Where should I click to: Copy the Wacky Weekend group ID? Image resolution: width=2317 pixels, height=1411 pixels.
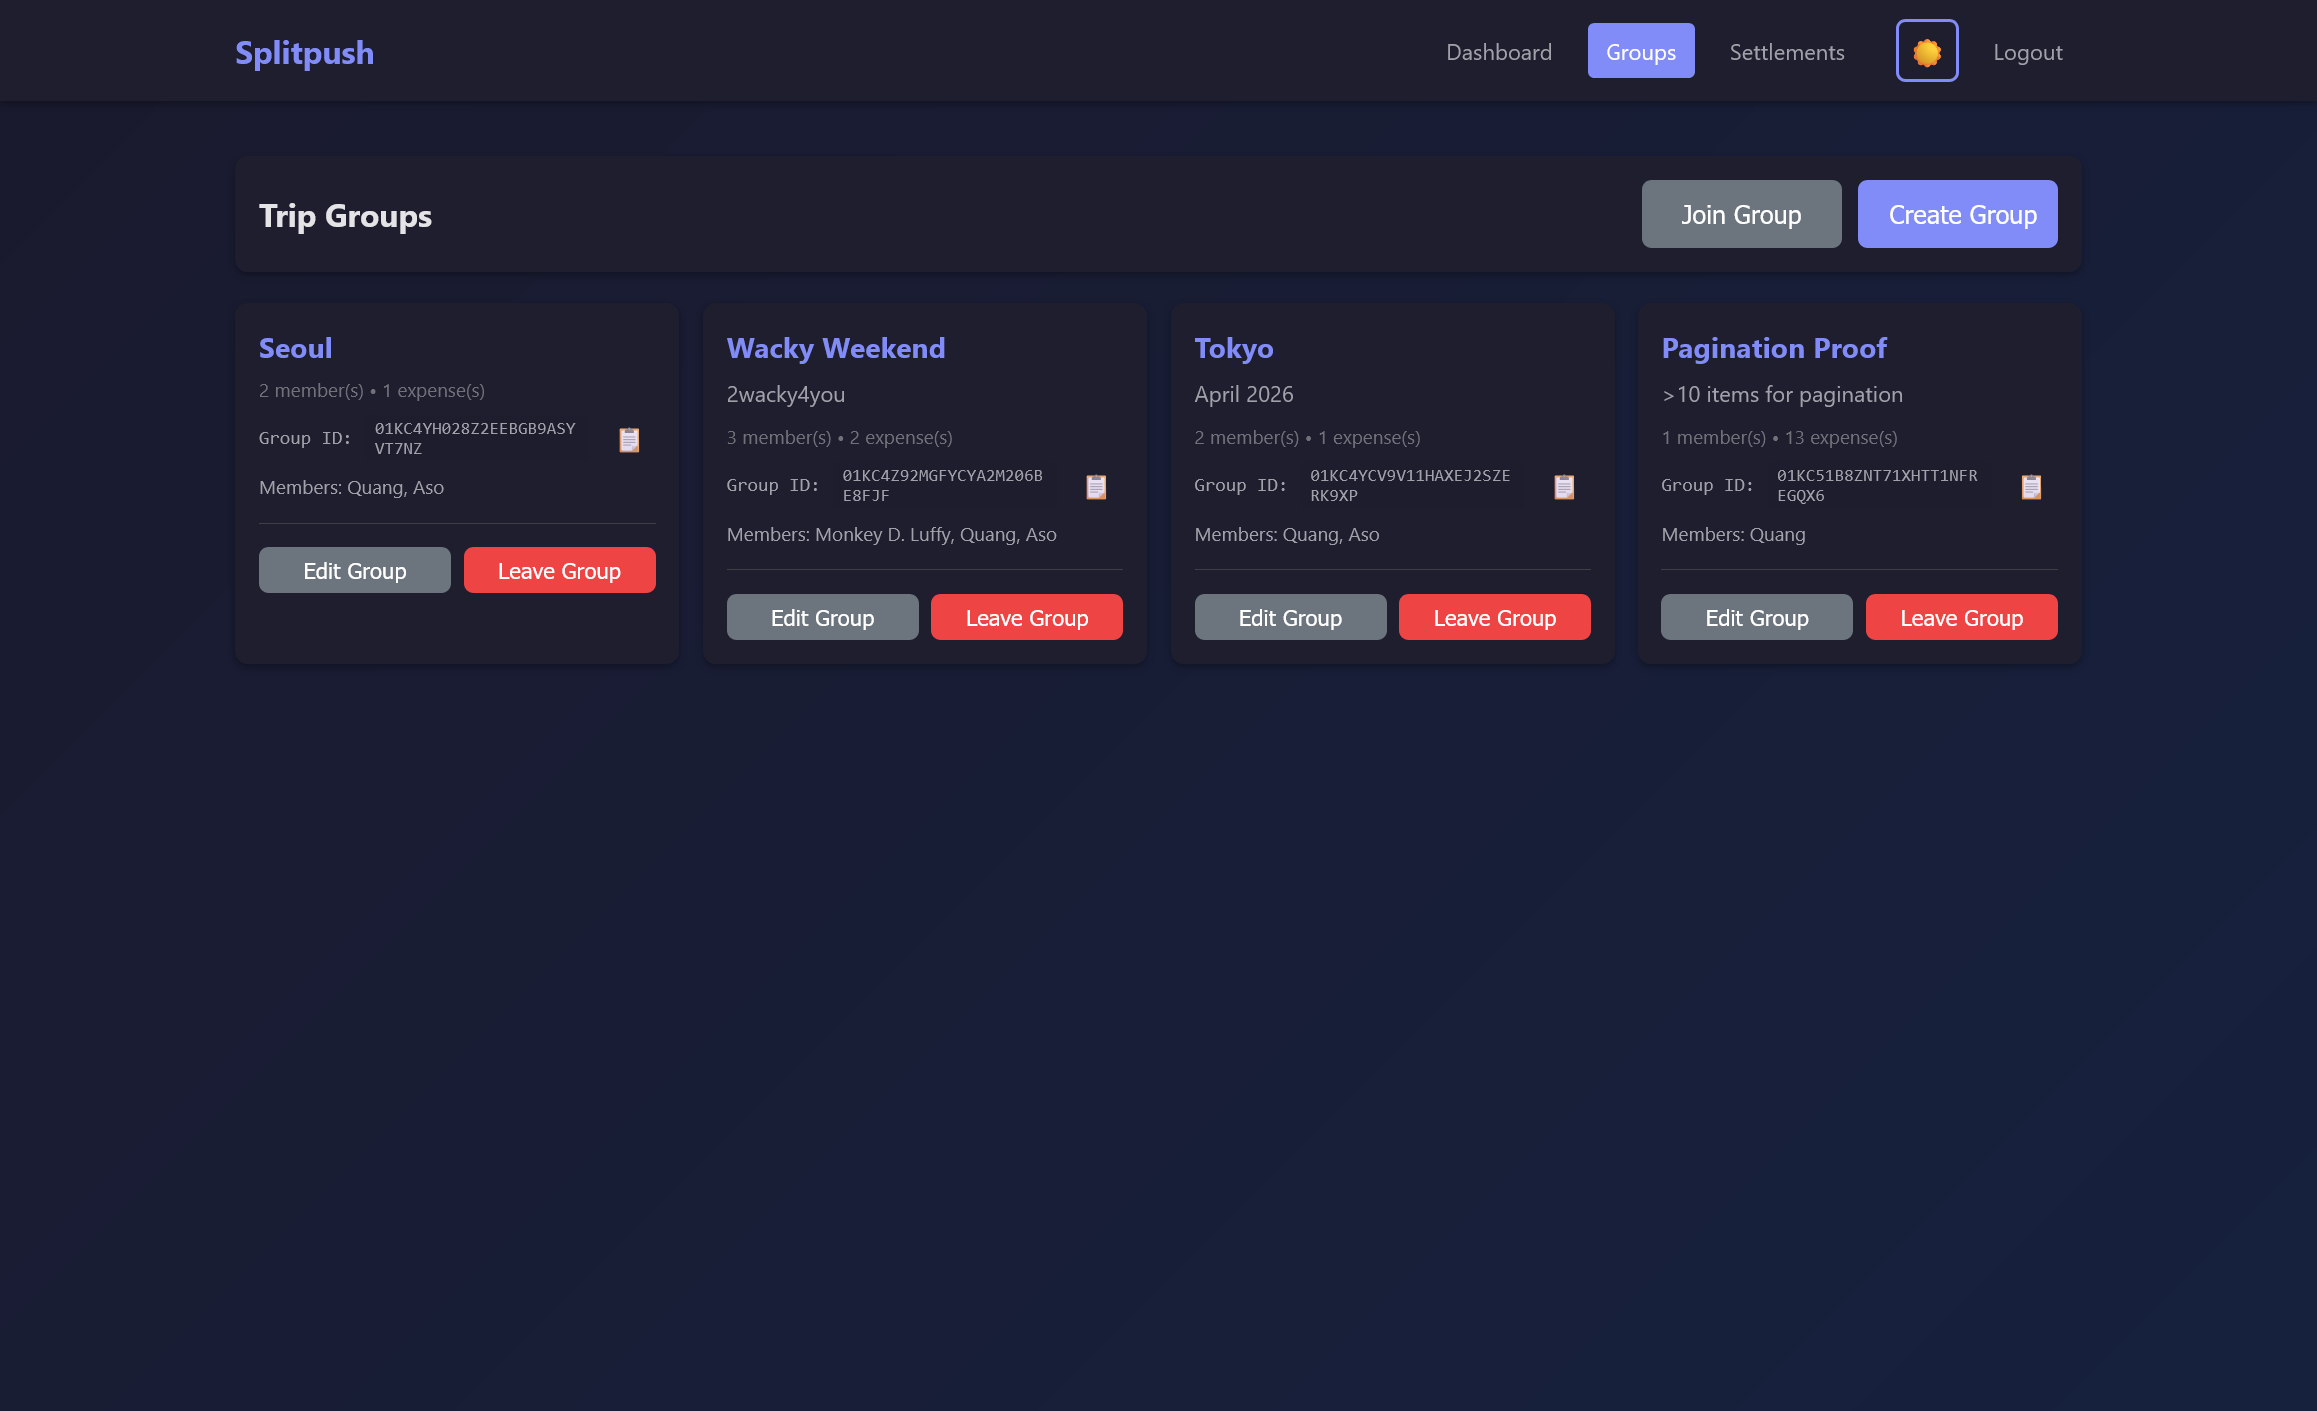[1096, 487]
